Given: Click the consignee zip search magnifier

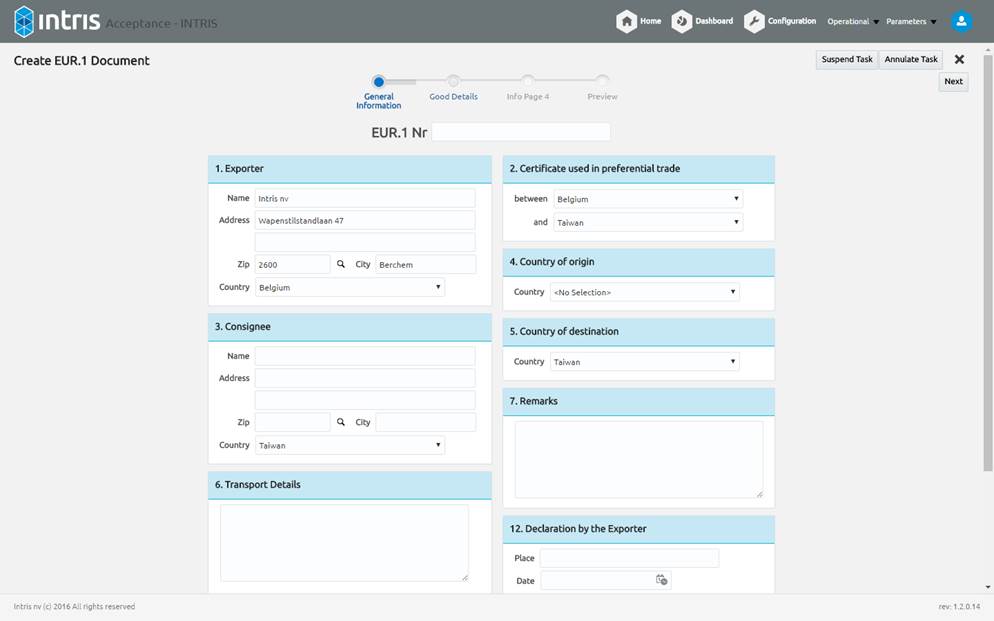Looking at the screenshot, I should pyautogui.click(x=341, y=422).
